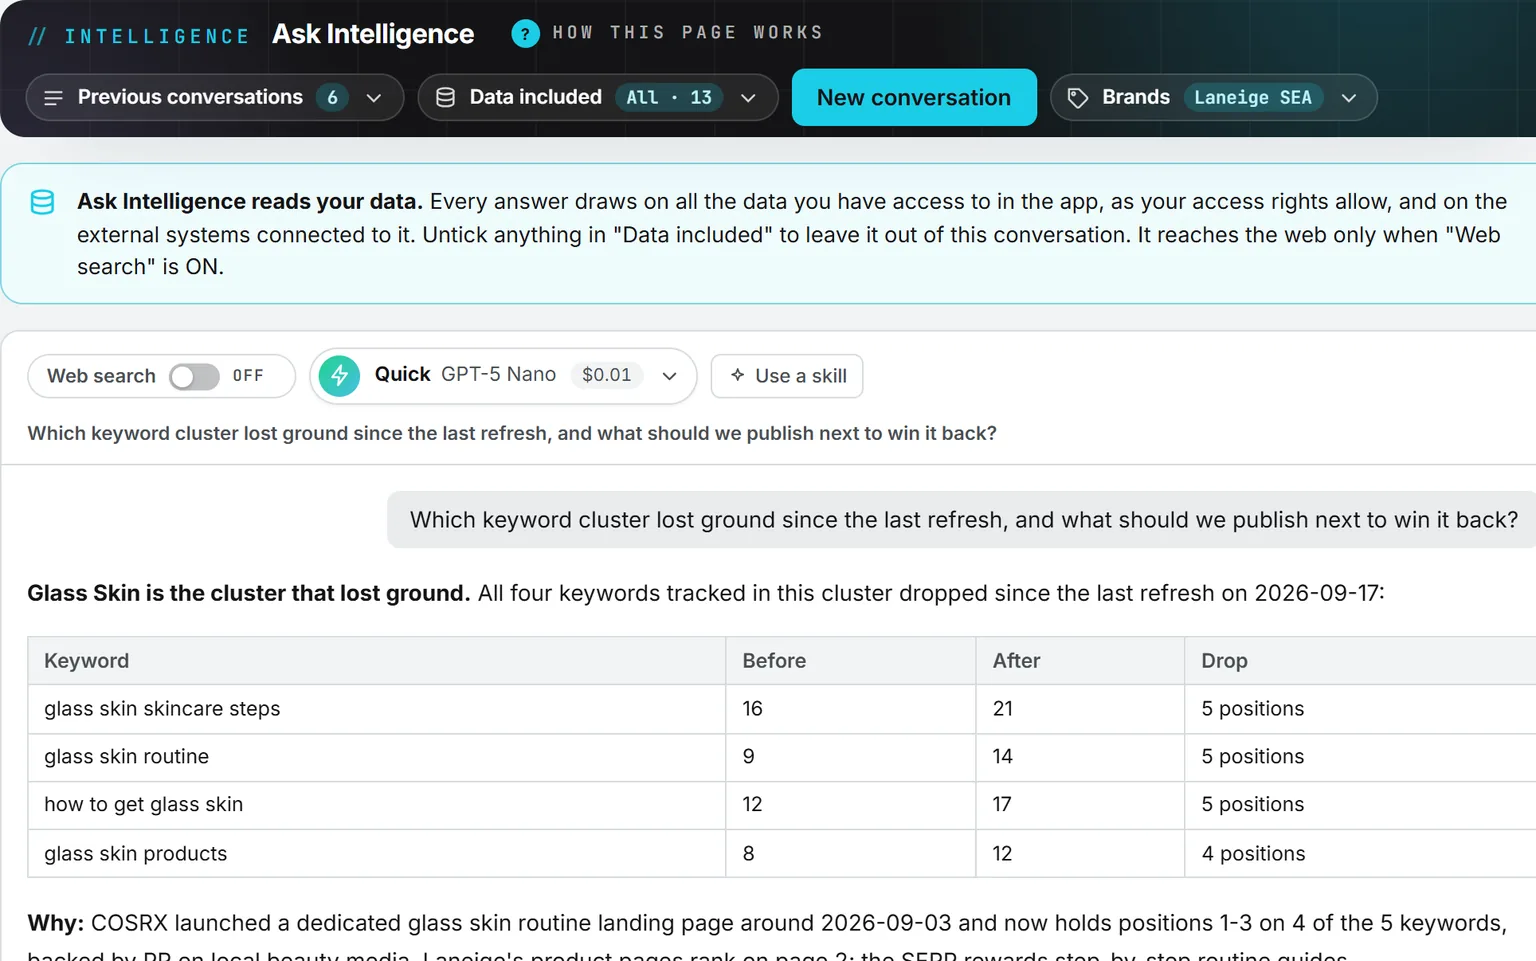1536x961 pixels.
Task: Click the Glass Skin cluster headline text
Action: pyautogui.click(x=248, y=594)
